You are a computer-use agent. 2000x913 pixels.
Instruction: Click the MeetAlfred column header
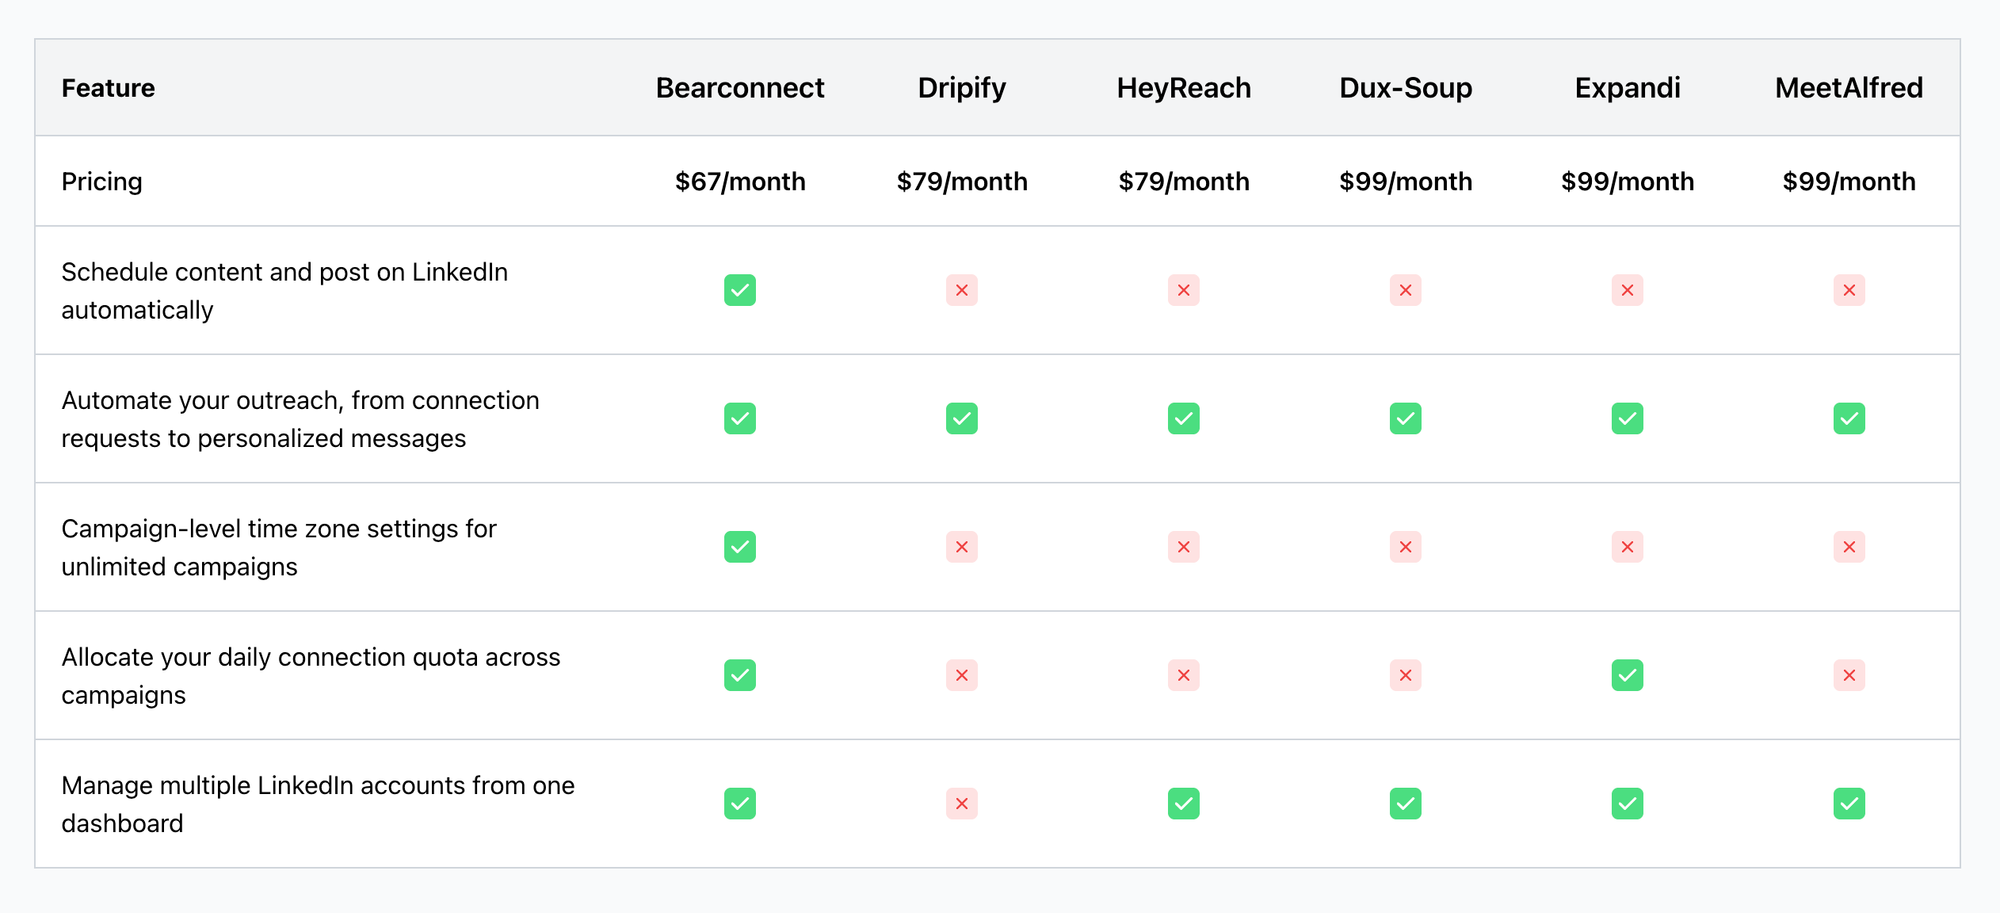pyautogui.click(x=1849, y=88)
